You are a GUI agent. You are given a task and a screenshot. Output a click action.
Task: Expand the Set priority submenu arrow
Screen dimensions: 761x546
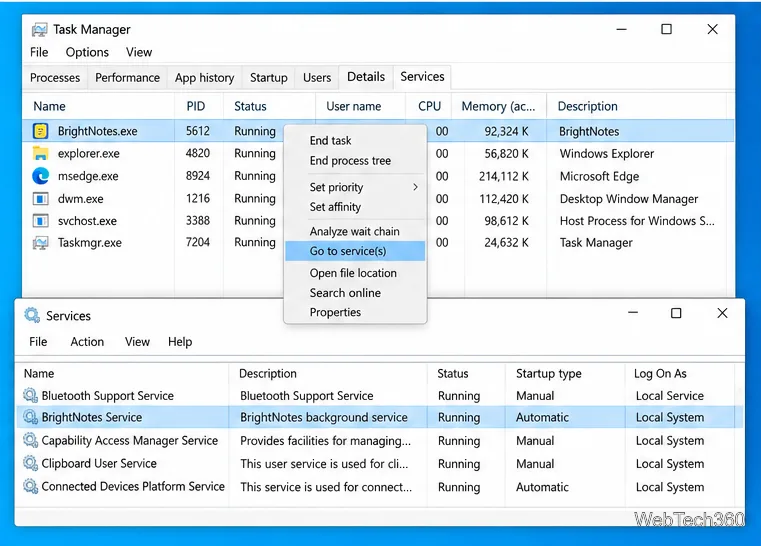(x=415, y=187)
